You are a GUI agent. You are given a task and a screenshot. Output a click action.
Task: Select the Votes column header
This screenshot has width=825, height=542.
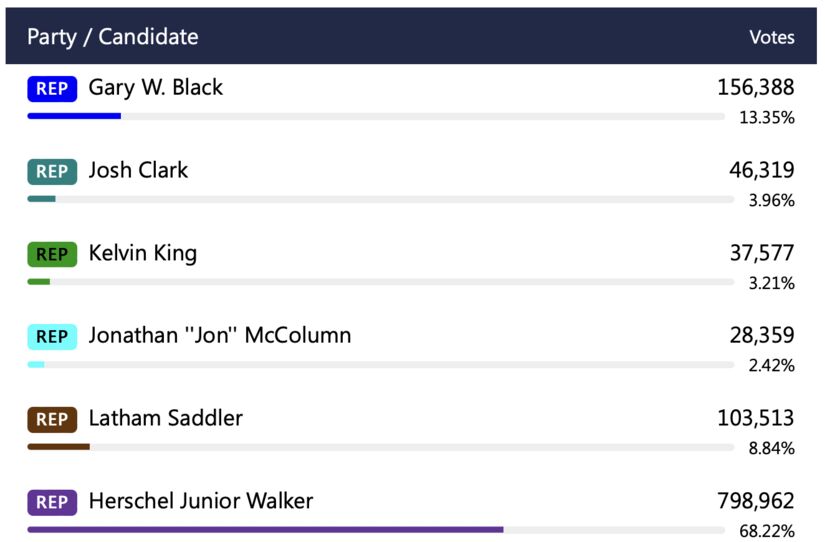coord(771,37)
